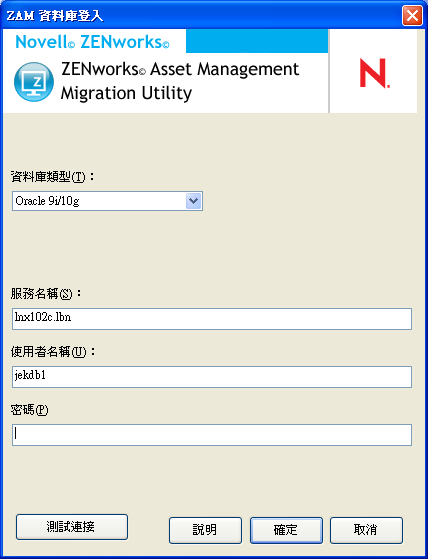Click the 資料庫類型(T) label
This screenshot has height=559, width=428.
point(53,177)
